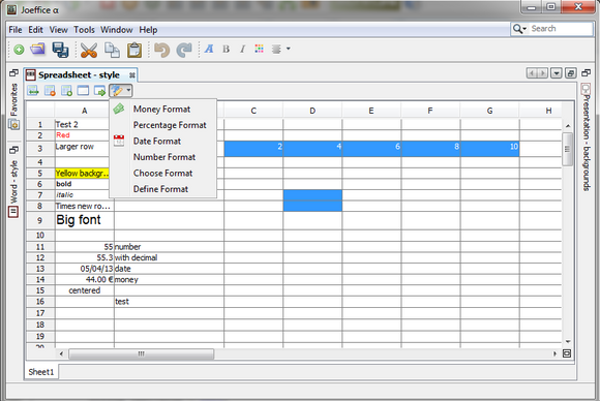
Task: Click the horizontal scrollbar right arrow
Action: click(x=555, y=354)
